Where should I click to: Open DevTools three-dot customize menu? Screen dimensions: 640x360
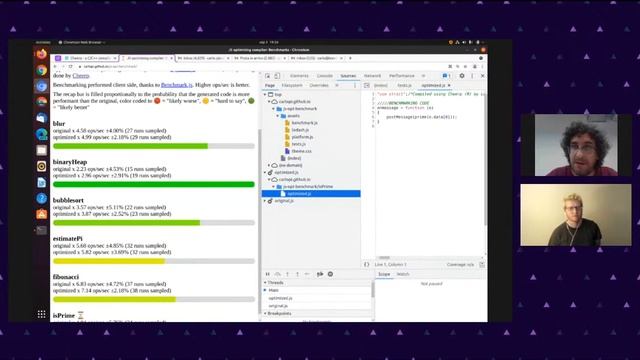[x=472, y=76]
